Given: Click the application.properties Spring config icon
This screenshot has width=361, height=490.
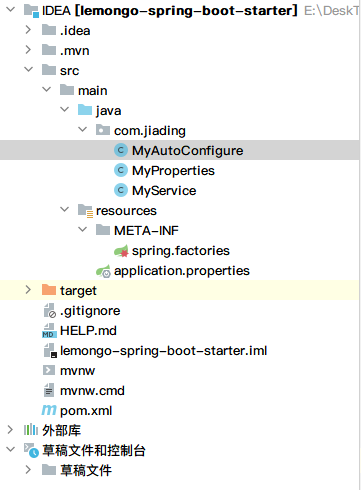Looking at the screenshot, I should click(x=103, y=271).
